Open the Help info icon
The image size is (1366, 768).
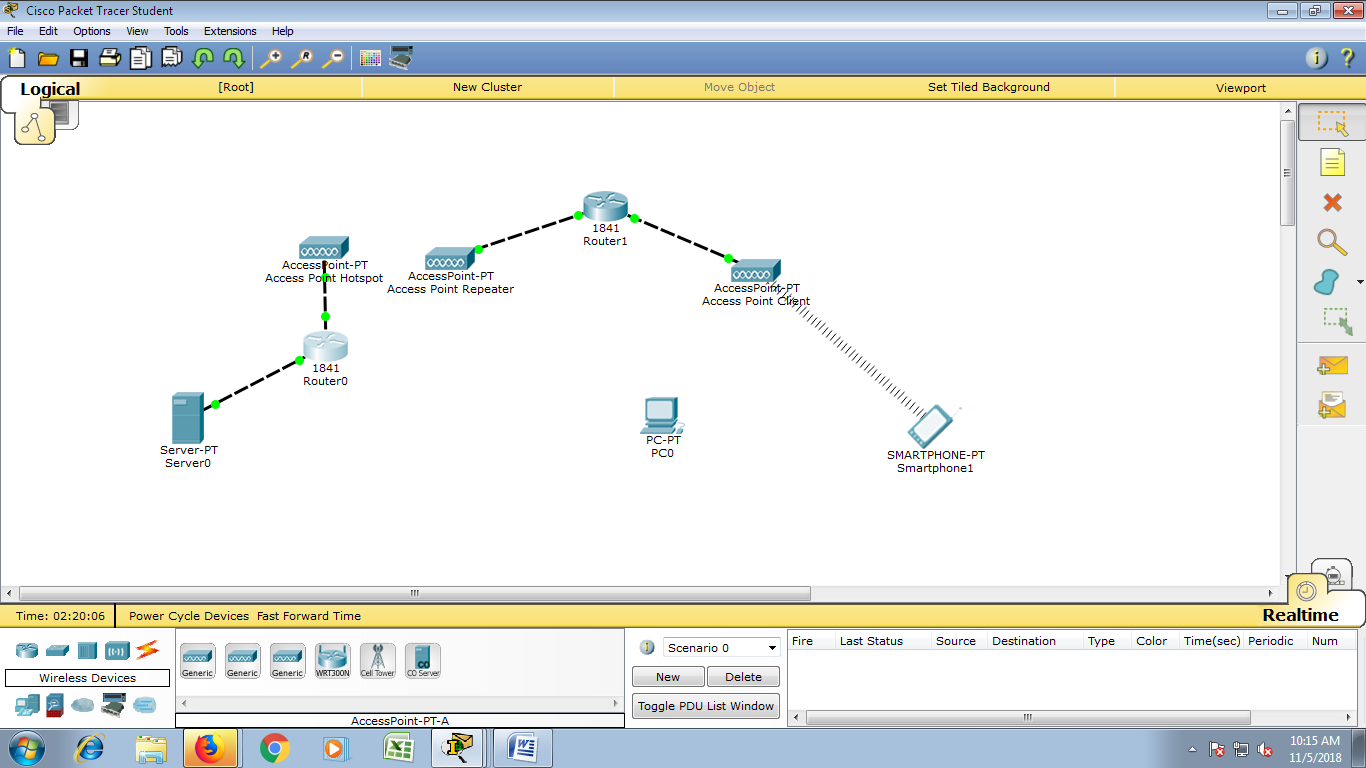coord(1317,58)
